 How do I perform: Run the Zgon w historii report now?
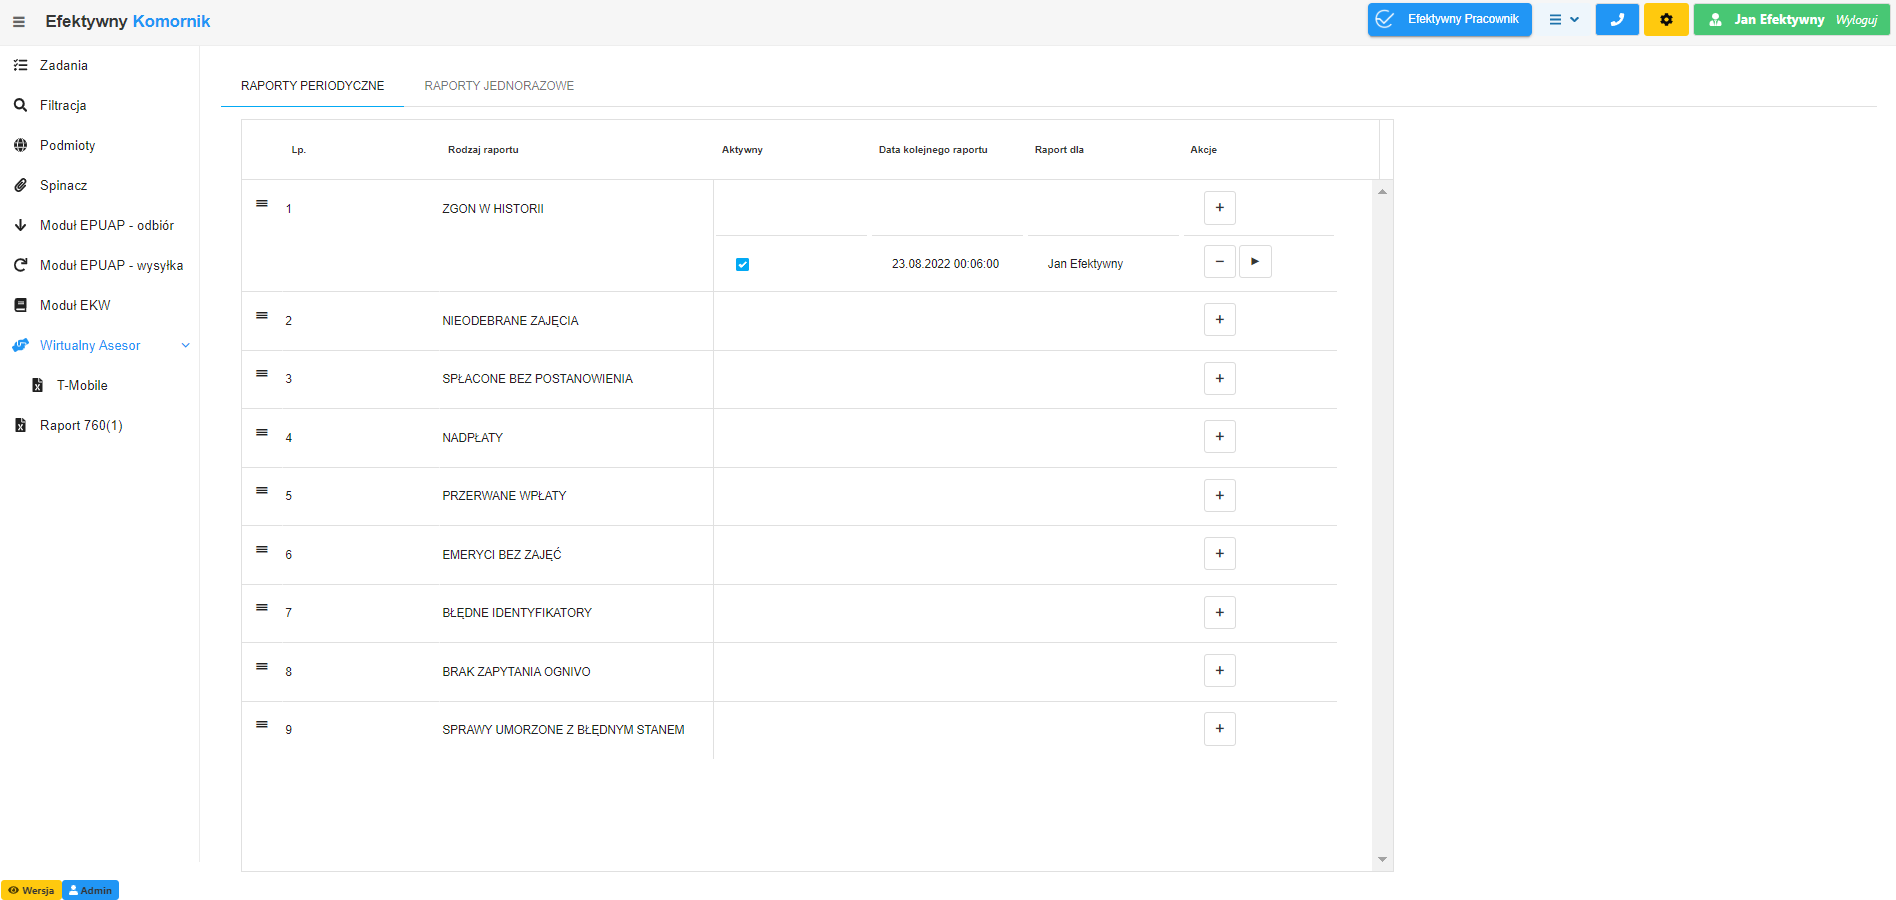pos(1255,262)
